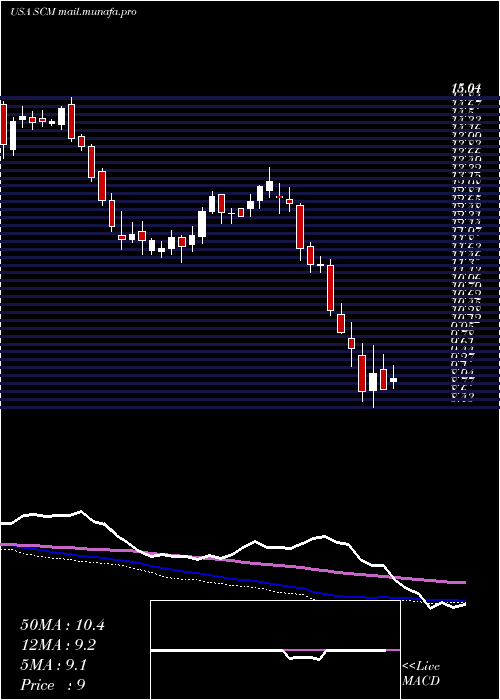Click inside the MACD indicator box
This screenshot has width=500, height=700.
pyautogui.click(x=275, y=650)
